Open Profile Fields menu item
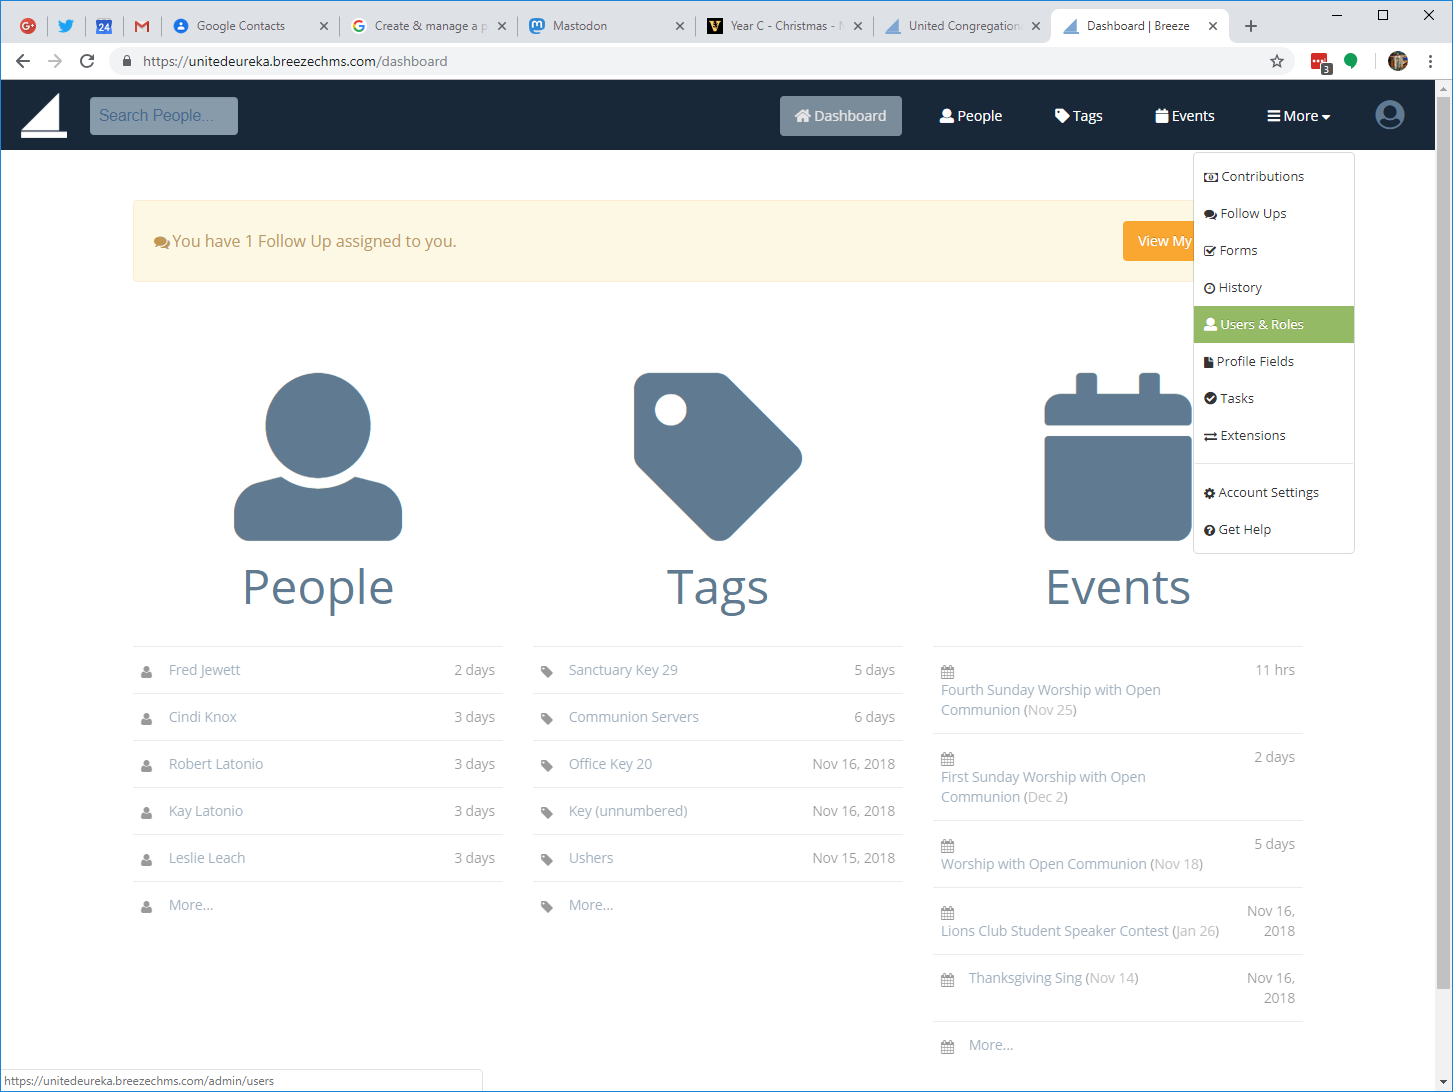The width and height of the screenshot is (1453, 1092). pos(1273,361)
